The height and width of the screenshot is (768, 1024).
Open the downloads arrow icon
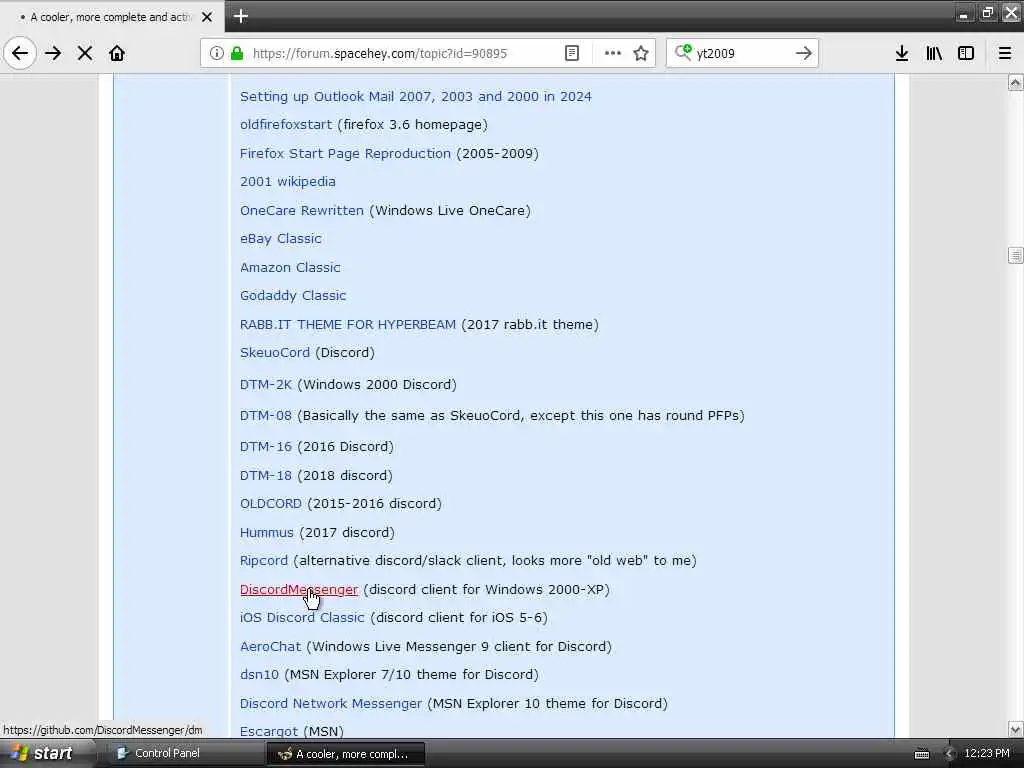click(902, 53)
